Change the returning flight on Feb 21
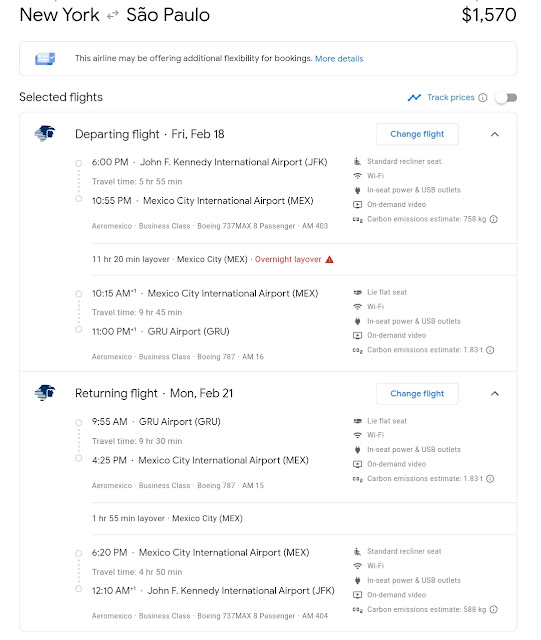The image size is (541, 640). tap(417, 394)
